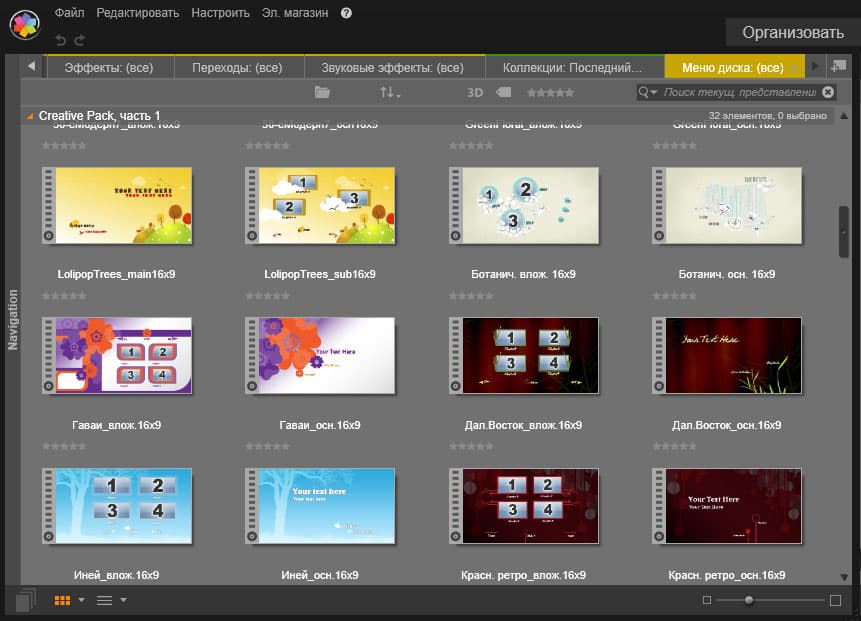Open the help question mark icon

(346, 13)
